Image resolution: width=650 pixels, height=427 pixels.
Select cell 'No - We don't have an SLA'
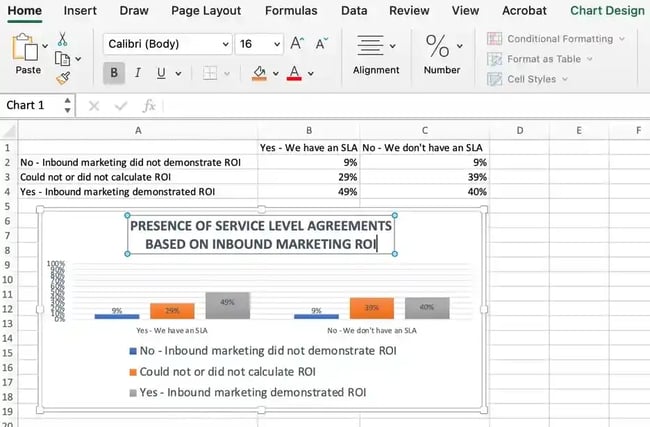424,148
